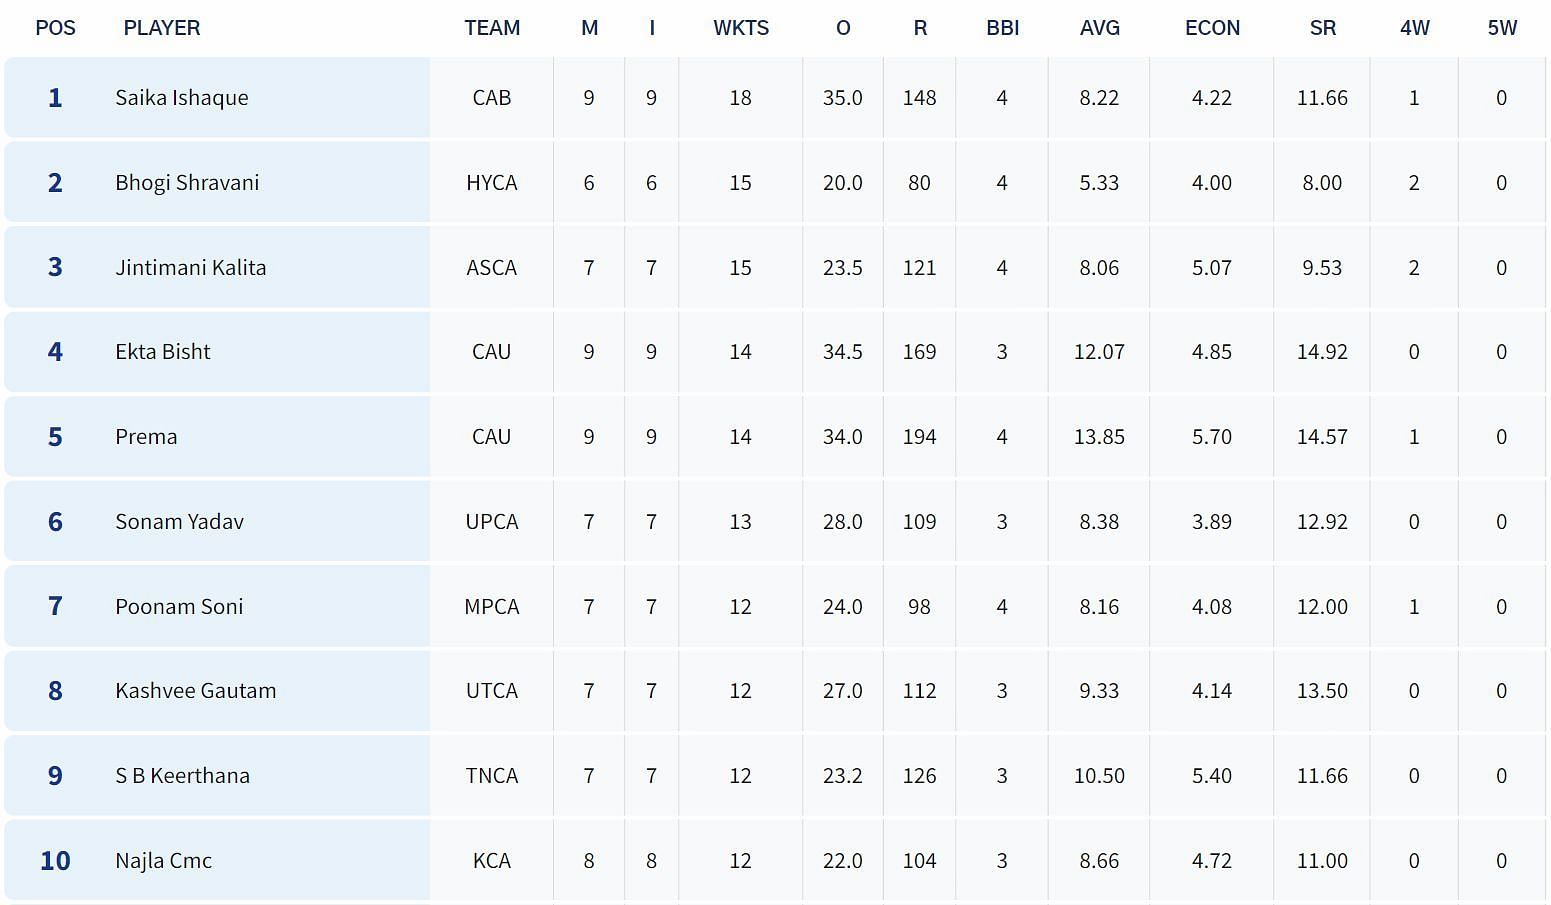The width and height of the screenshot is (1551, 905).
Task: Click the WKTS column header
Action: (x=740, y=28)
